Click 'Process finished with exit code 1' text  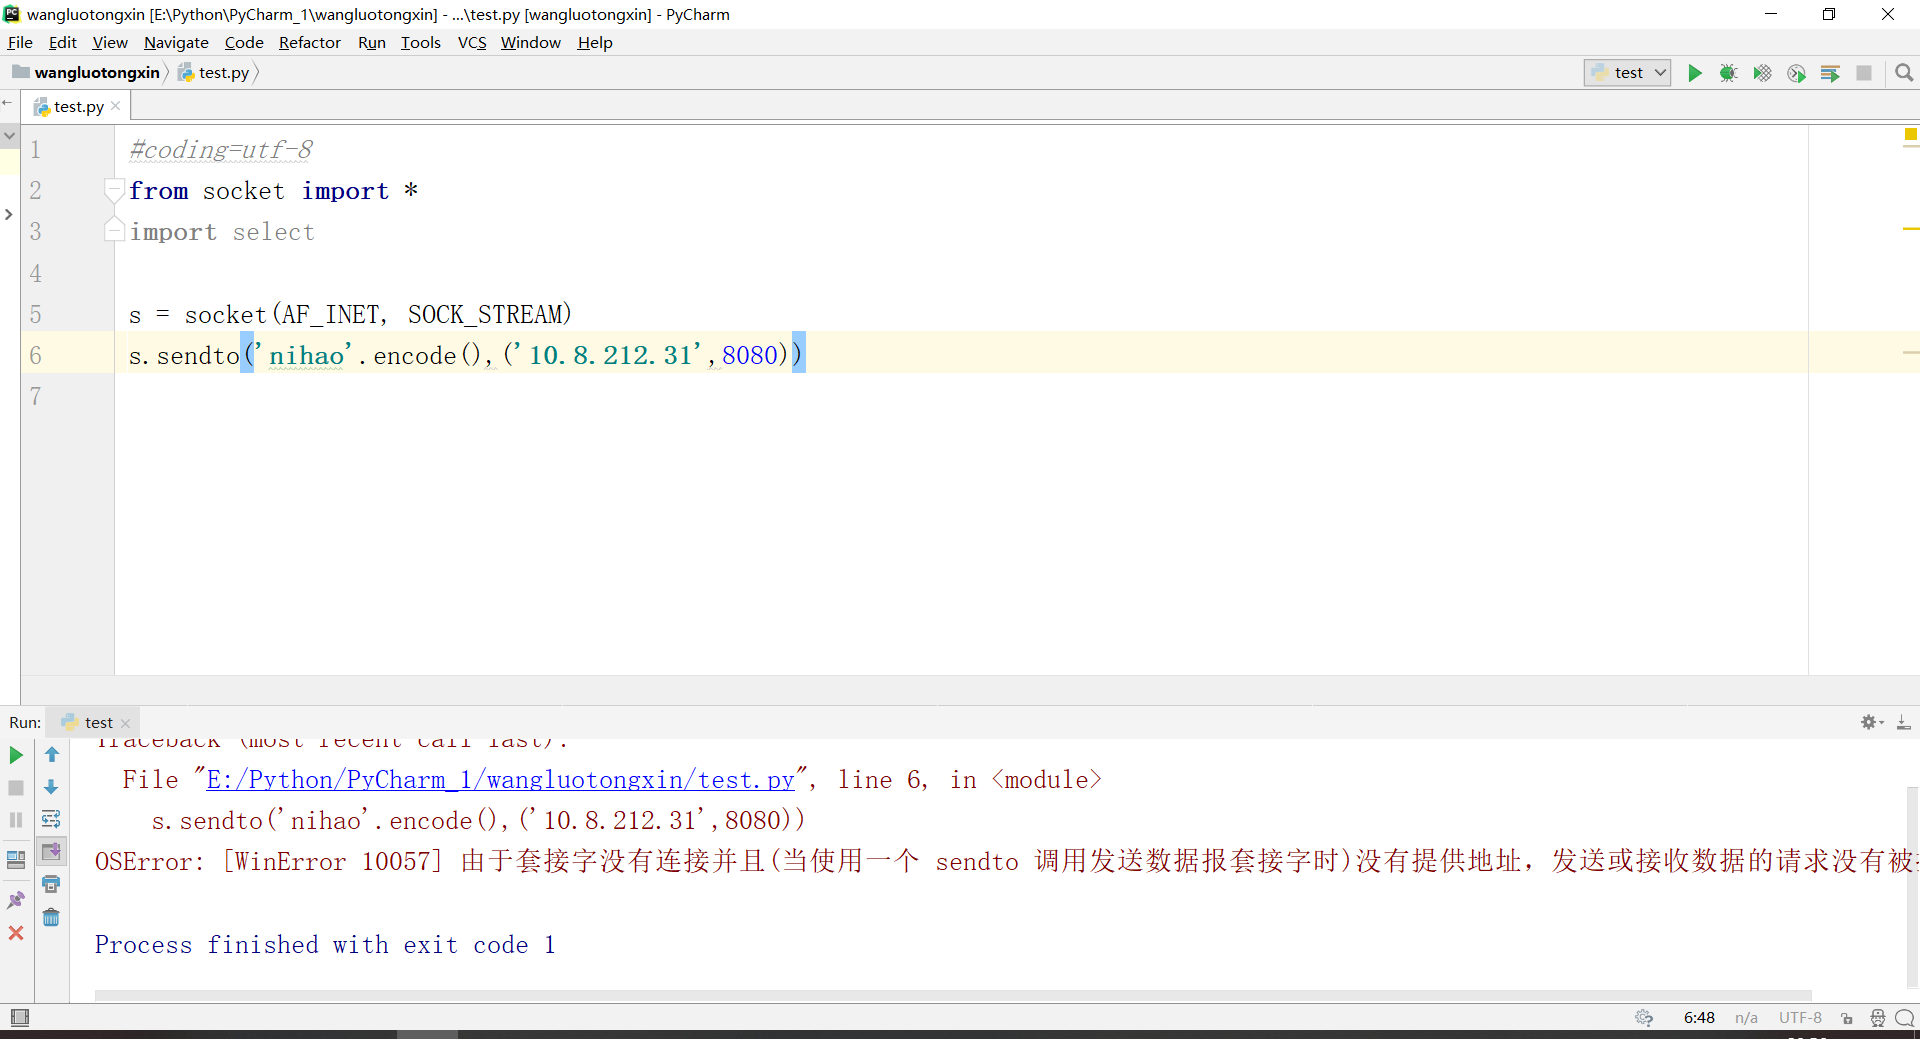coord(325,944)
